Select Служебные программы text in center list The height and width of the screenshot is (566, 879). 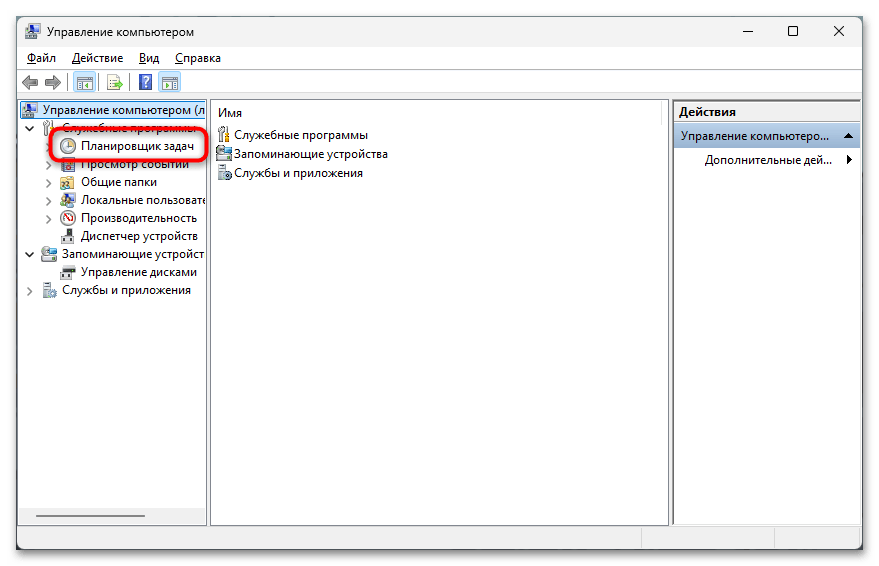coord(301,135)
